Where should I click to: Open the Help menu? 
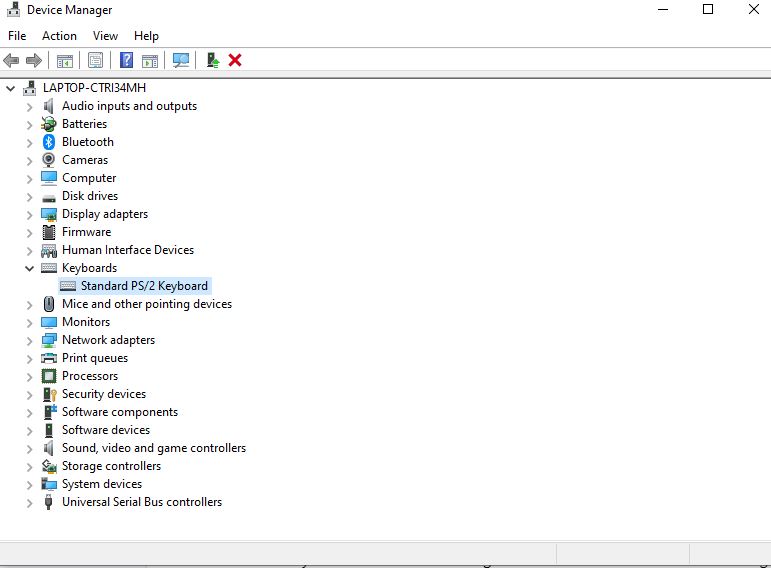tap(146, 36)
